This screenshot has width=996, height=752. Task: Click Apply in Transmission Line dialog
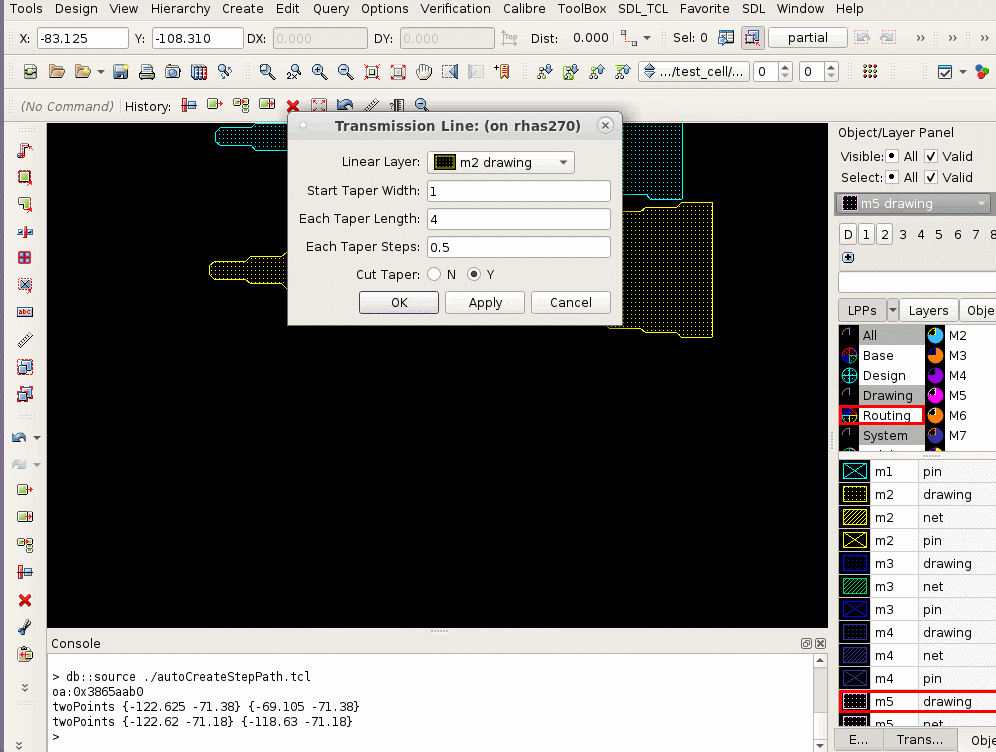485,302
